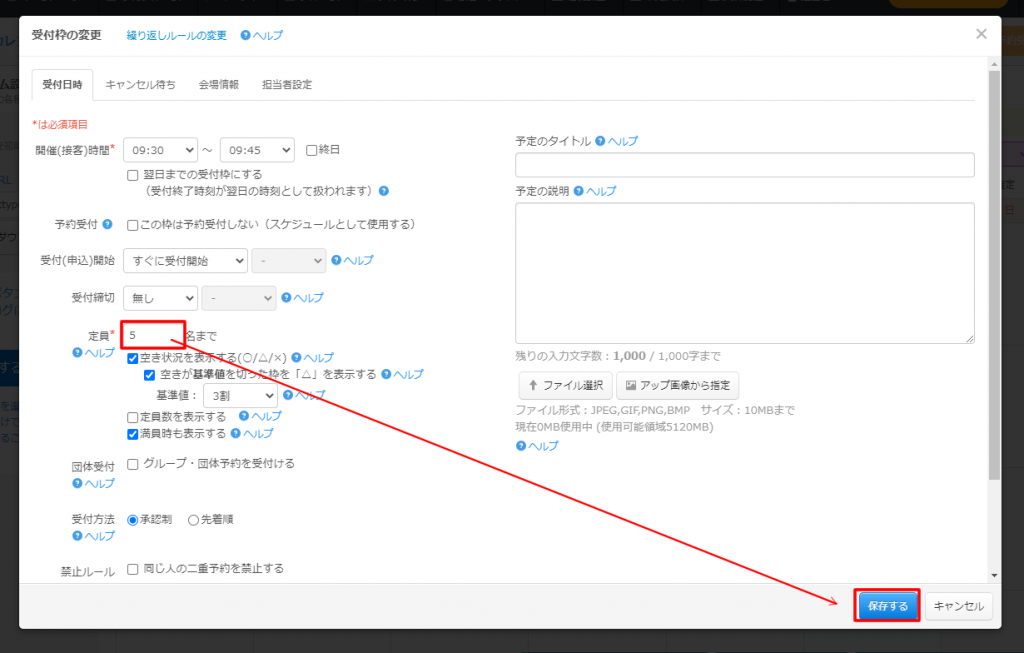The width and height of the screenshot is (1024, 653).
Task: Select the 先着順 radio option
Action: coord(193,520)
